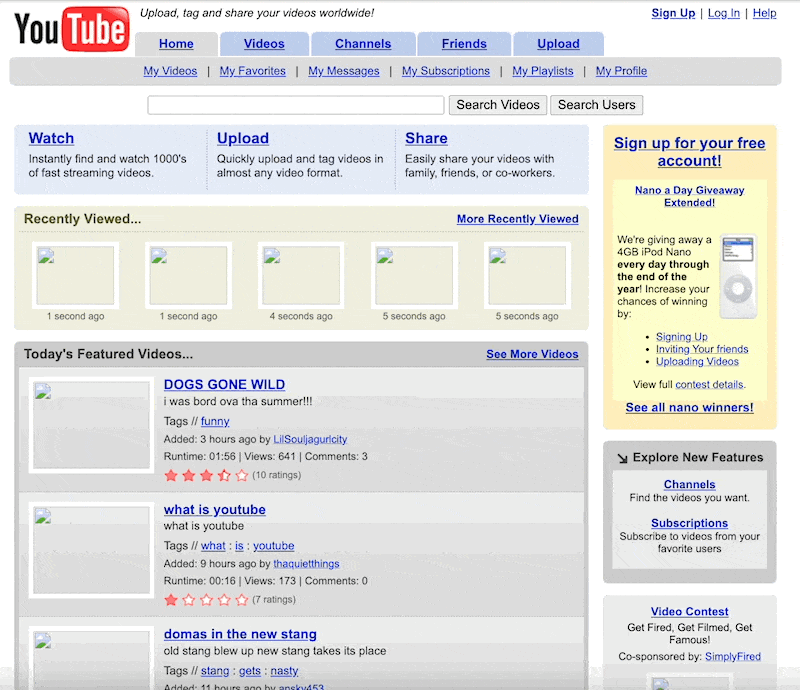The image size is (800, 690).
Task: Open last thumbnail labeled 5 seconds ago
Action: click(527, 276)
